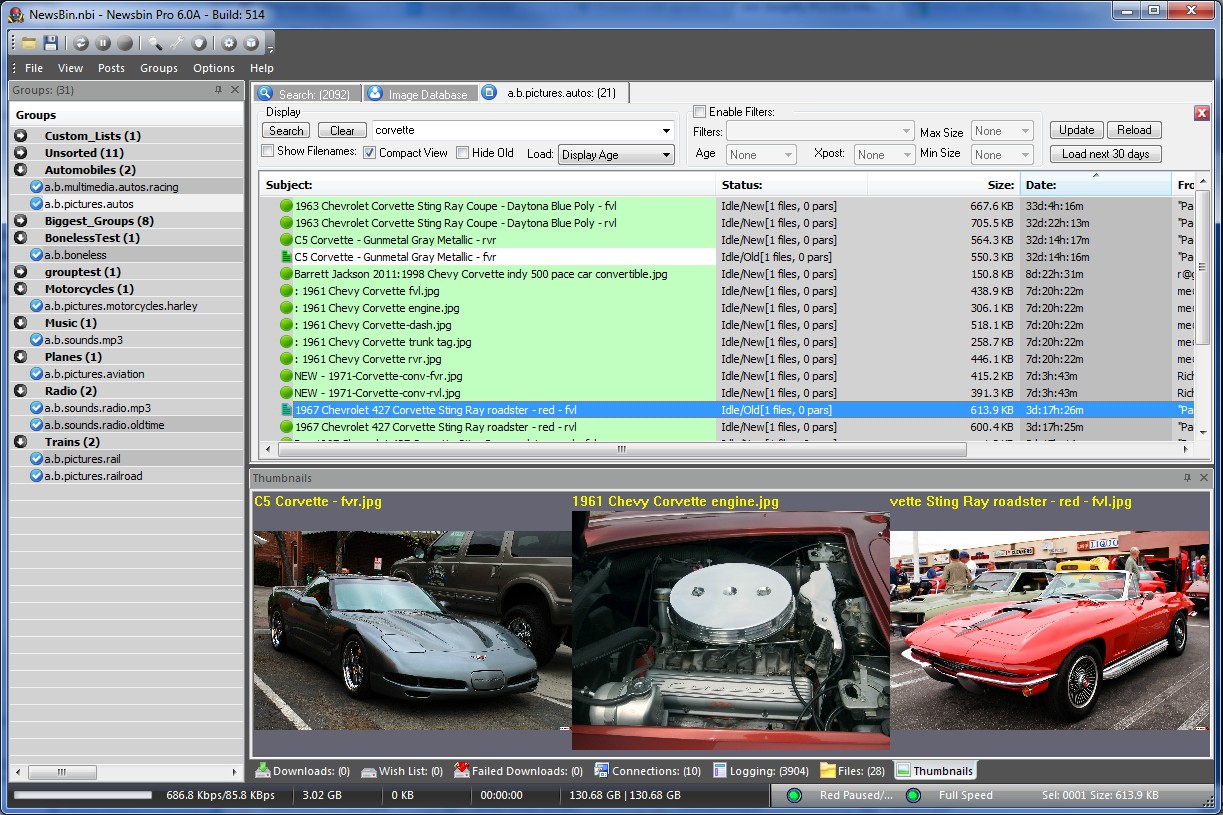Viewport: 1223px width, 815px height.
Task: Click the round stop toolbar icon
Action: (x=125, y=43)
